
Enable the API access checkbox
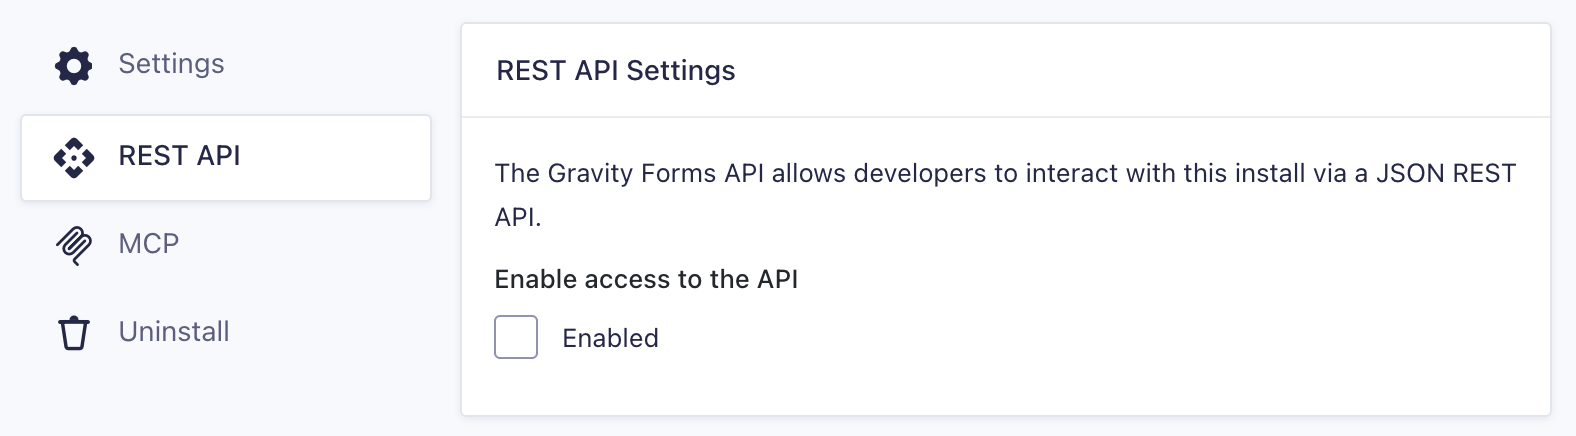point(516,337)
